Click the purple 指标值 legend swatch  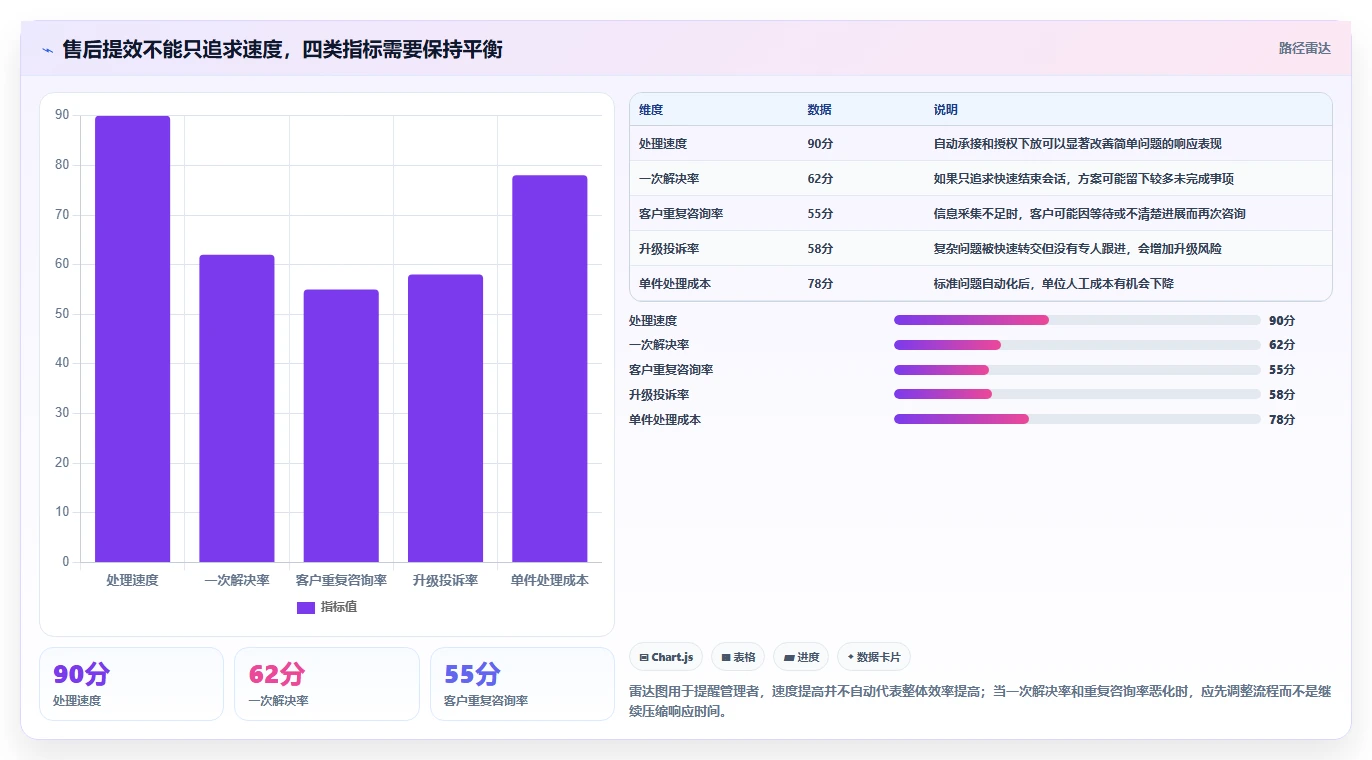tap(306, 608)
